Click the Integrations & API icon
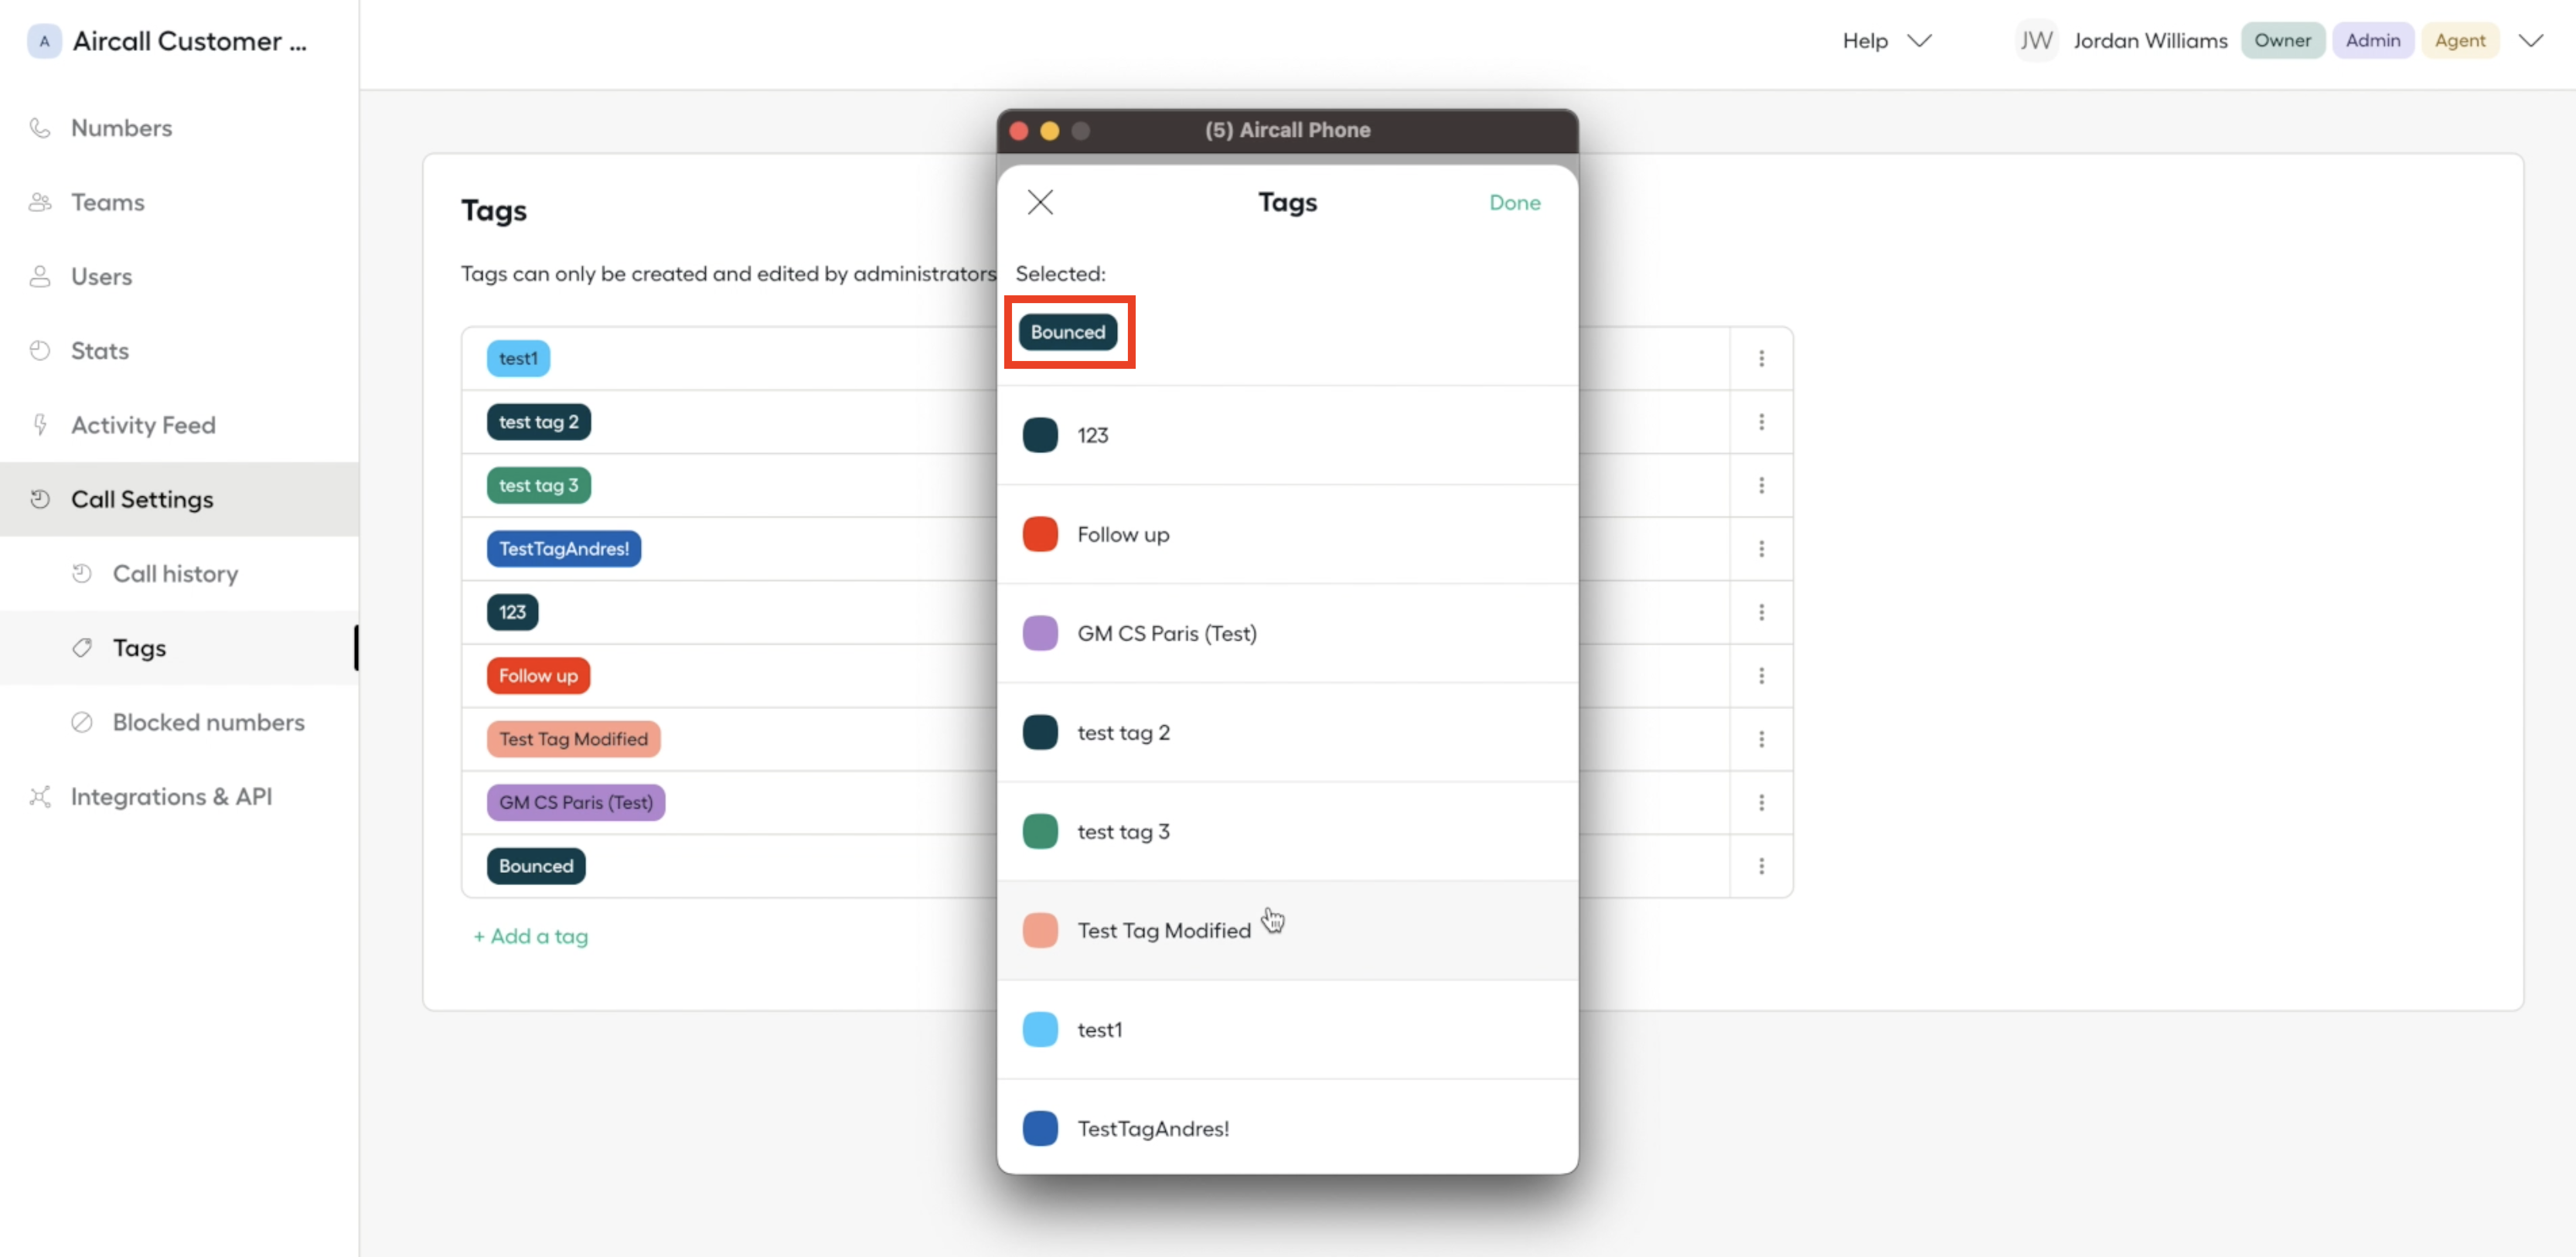Viewport: 2576px width, 1257px height. [40, 797]
